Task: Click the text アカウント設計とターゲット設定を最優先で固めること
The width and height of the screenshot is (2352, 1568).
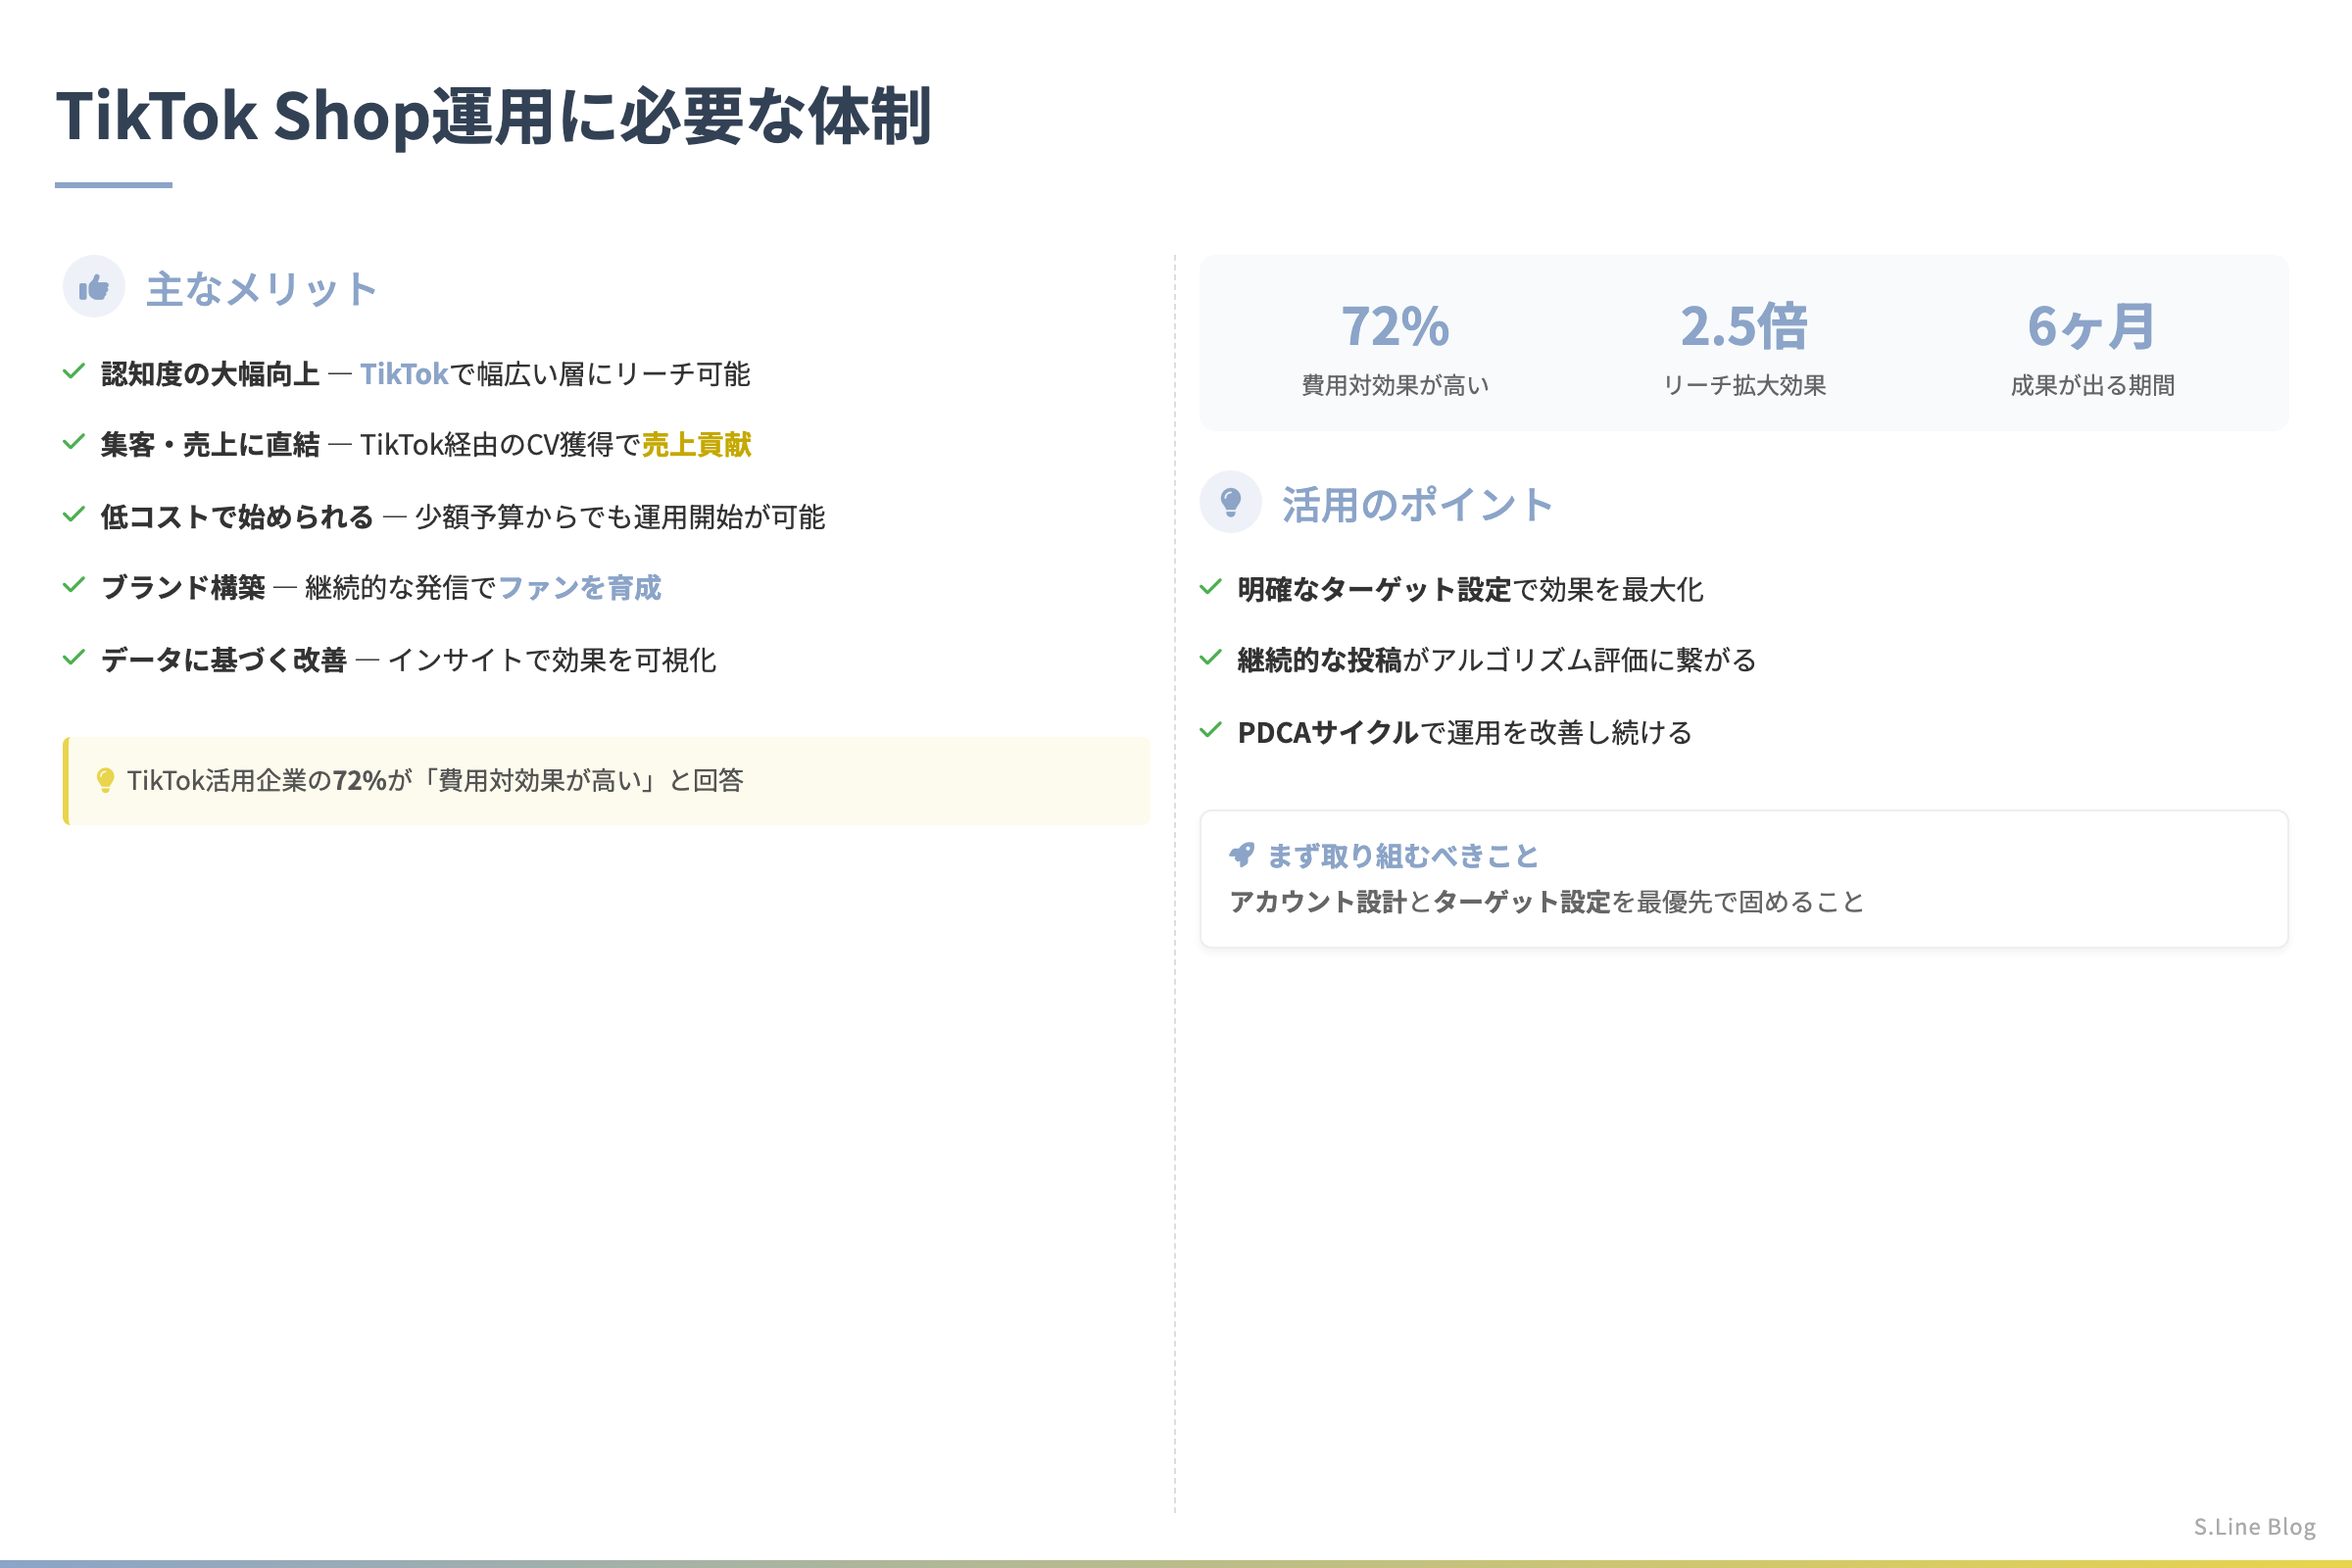Action: (x=1547, y=902)
